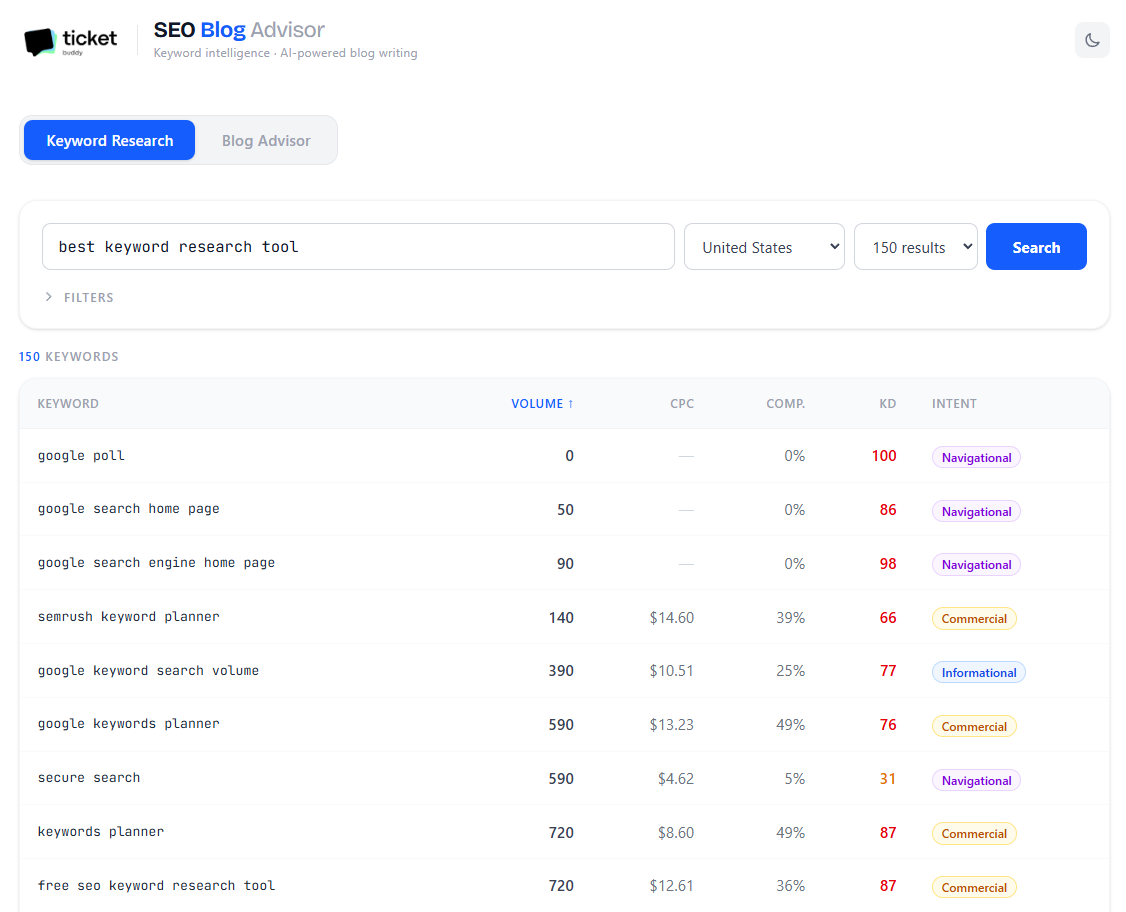
Task: Open the United States country dropdown
Action: [x=764, y=246]
